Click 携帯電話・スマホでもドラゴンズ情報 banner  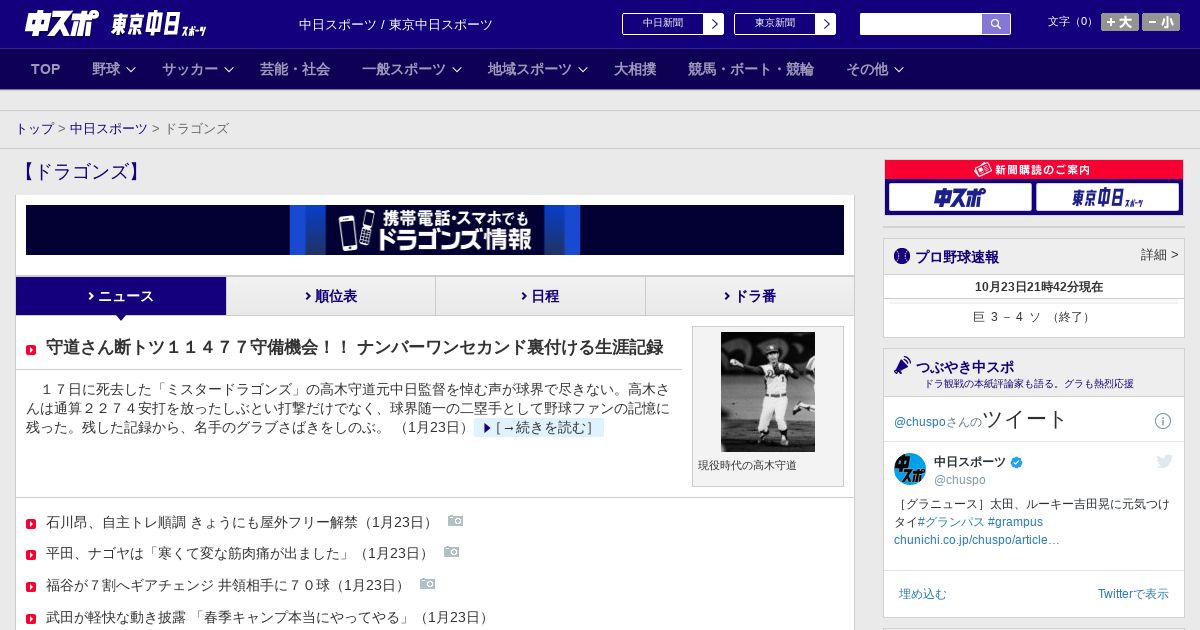tap(435, 230)
